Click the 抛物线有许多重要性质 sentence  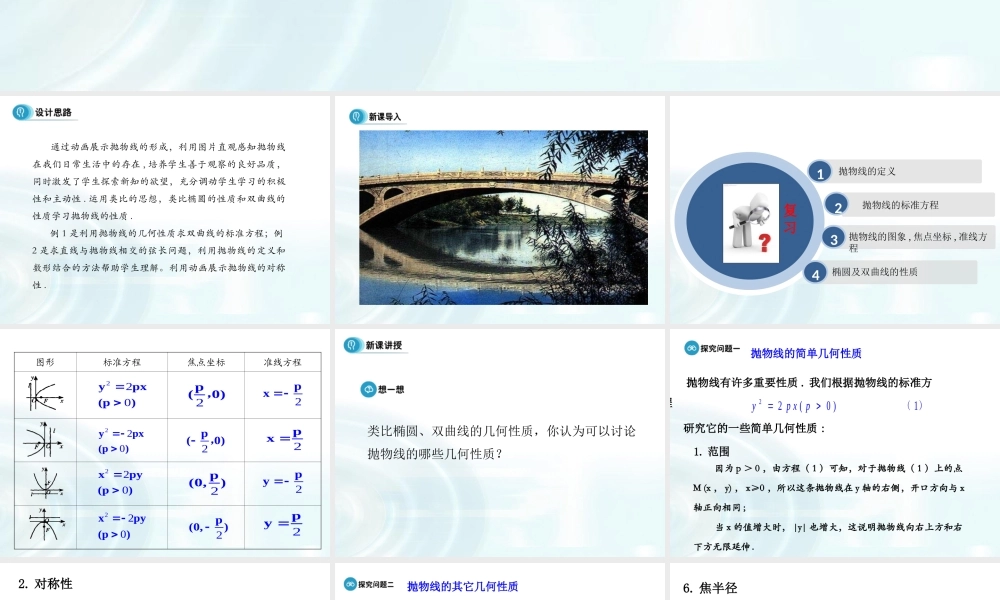click(x=809, y=383)
